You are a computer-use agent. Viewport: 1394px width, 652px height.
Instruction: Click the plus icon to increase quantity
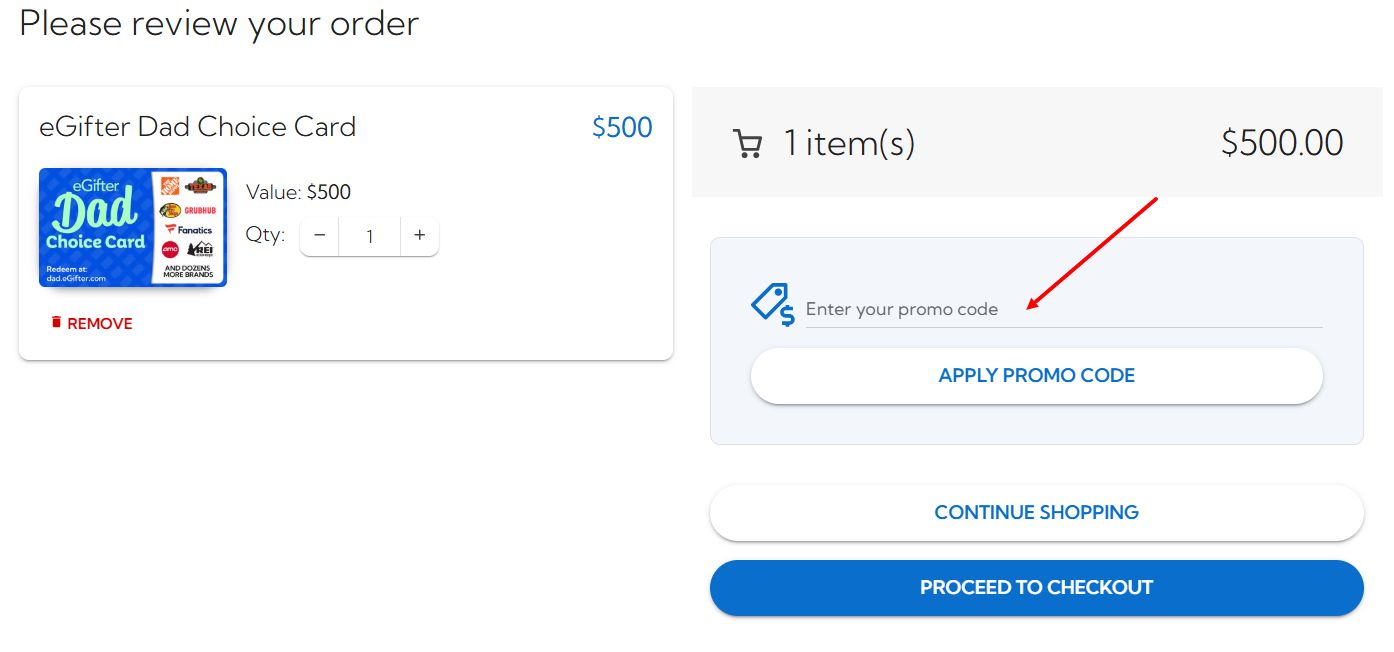419,236
